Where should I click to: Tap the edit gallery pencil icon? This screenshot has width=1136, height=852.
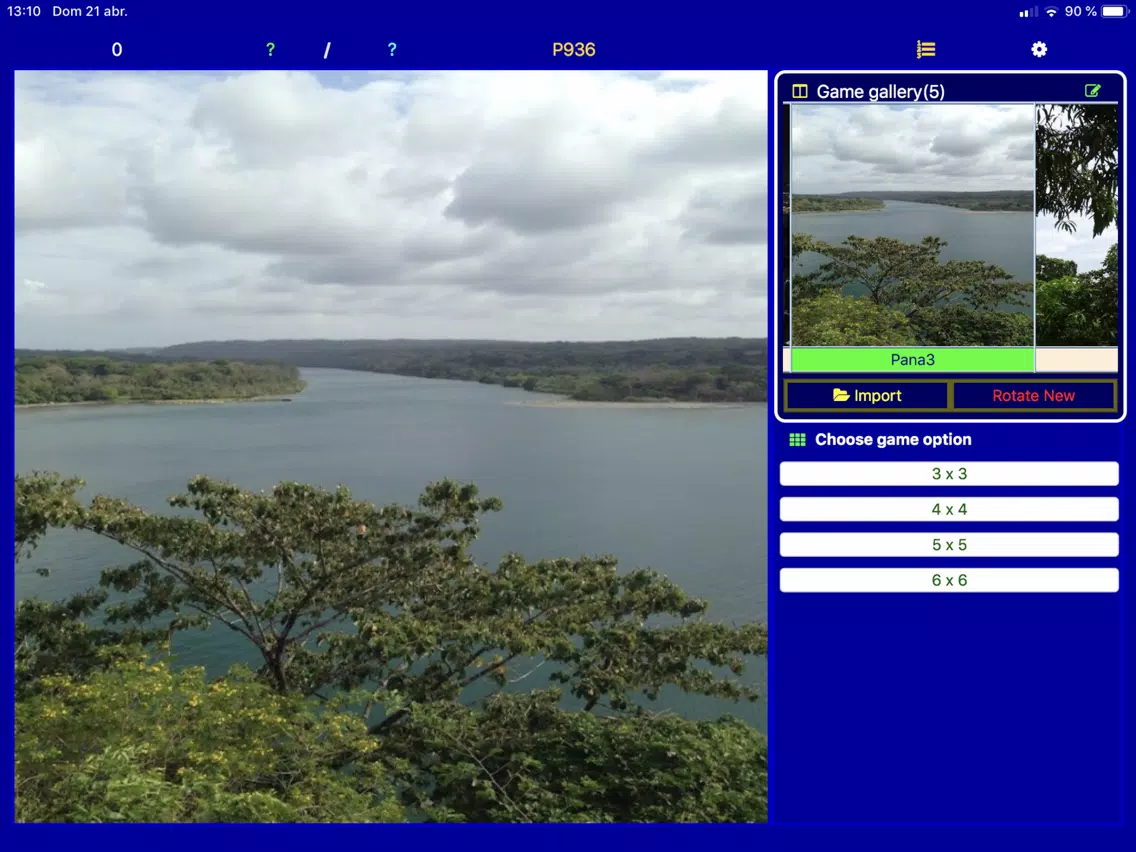[1093, 91]
